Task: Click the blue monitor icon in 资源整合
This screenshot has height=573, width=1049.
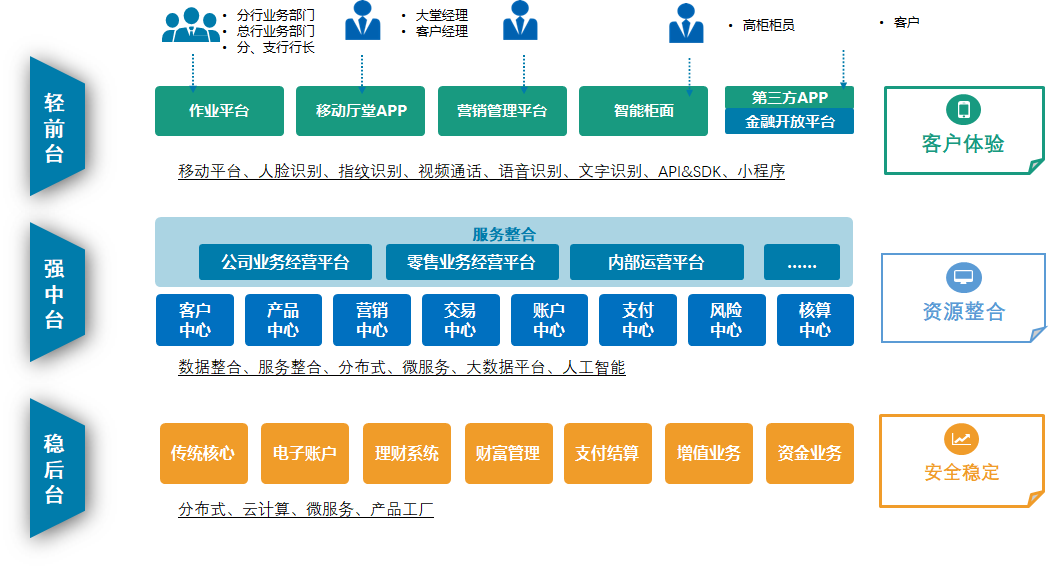Action: coord(963,277)
